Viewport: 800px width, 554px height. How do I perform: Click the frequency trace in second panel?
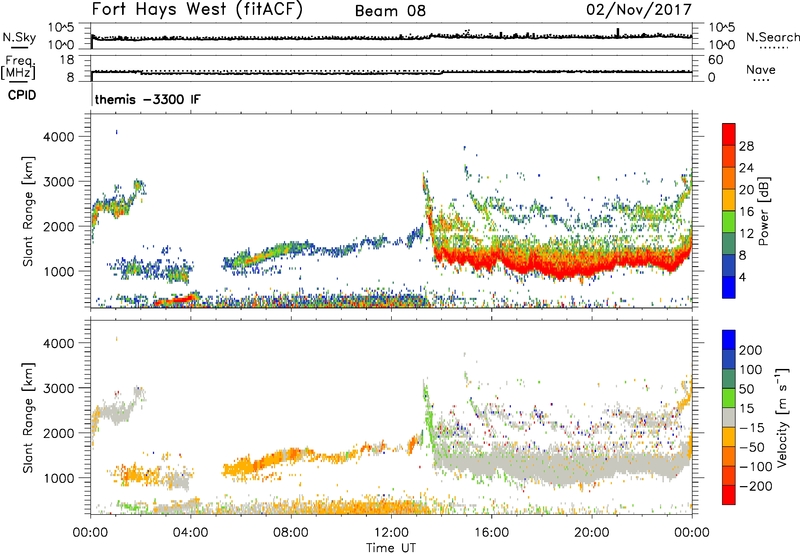[391, 73]
